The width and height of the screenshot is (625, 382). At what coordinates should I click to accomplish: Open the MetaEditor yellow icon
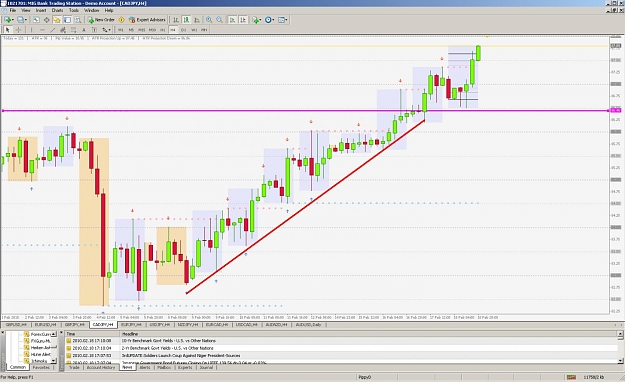point(122,20)
